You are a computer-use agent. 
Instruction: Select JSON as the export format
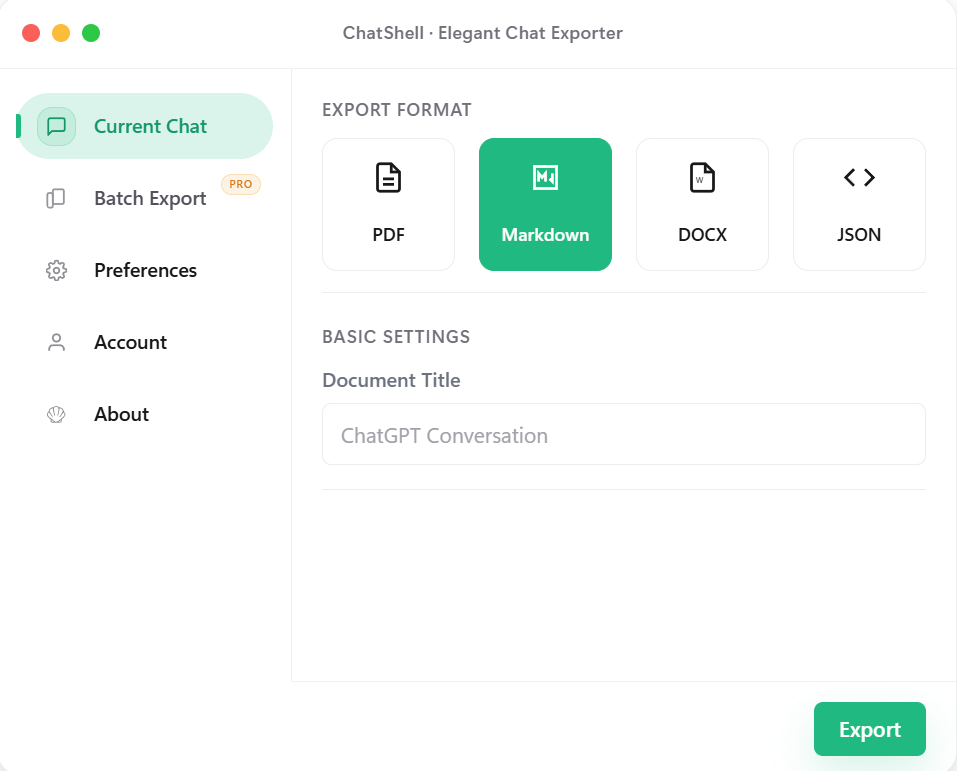(x=858, y=204)
